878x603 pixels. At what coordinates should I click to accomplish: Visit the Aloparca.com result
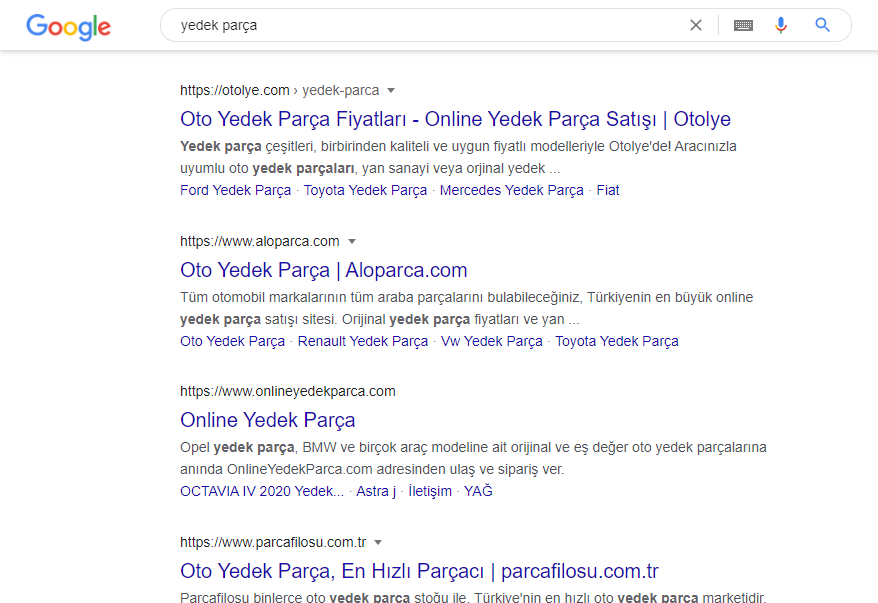coord(323,270)
